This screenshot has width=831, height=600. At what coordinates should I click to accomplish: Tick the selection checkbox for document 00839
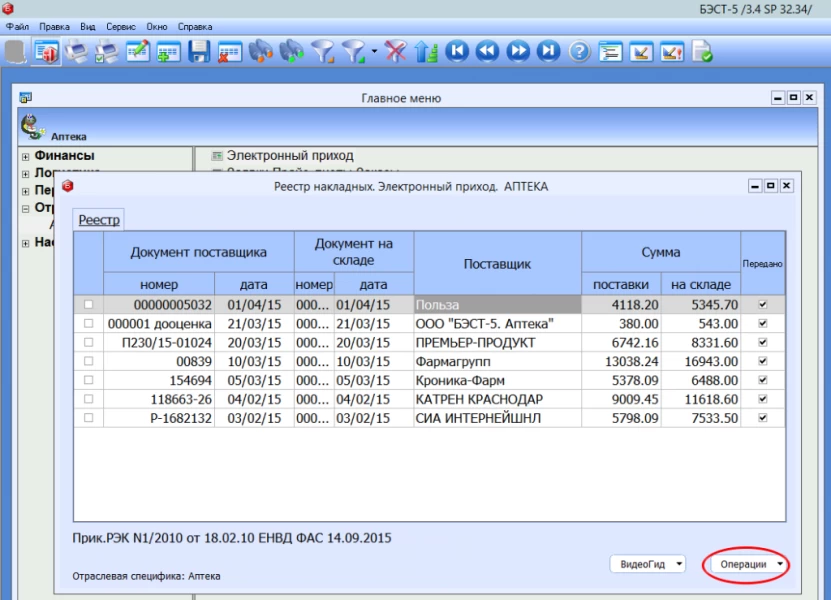pos(89,361)
